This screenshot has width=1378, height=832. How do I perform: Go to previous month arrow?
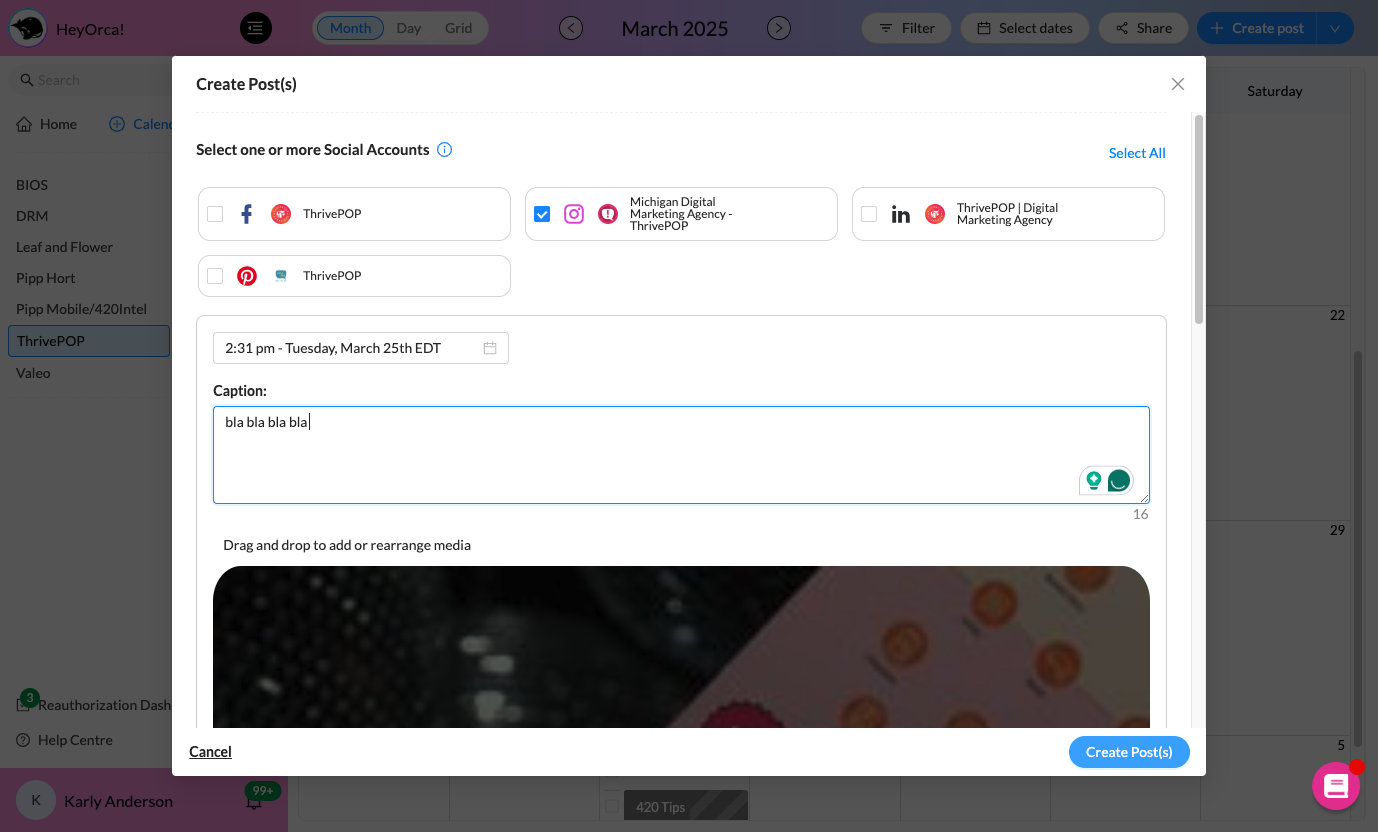(x=571, y=28)
